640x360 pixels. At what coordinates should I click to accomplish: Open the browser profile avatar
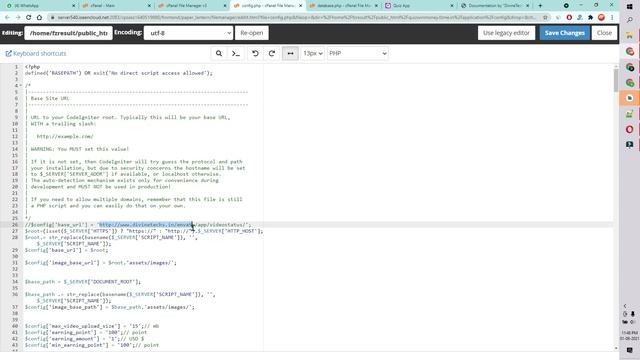601,18
